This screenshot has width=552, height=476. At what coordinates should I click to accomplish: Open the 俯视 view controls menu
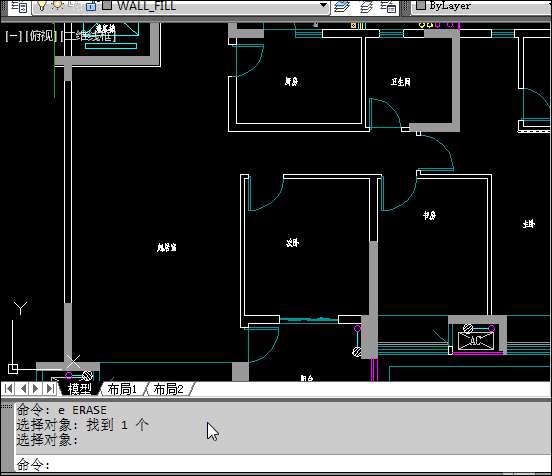(40, 36)
